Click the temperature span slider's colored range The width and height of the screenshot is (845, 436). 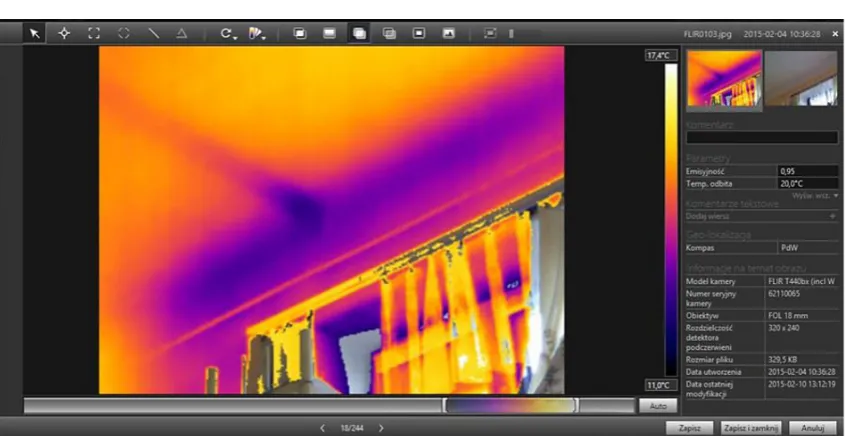click(509, 405)
